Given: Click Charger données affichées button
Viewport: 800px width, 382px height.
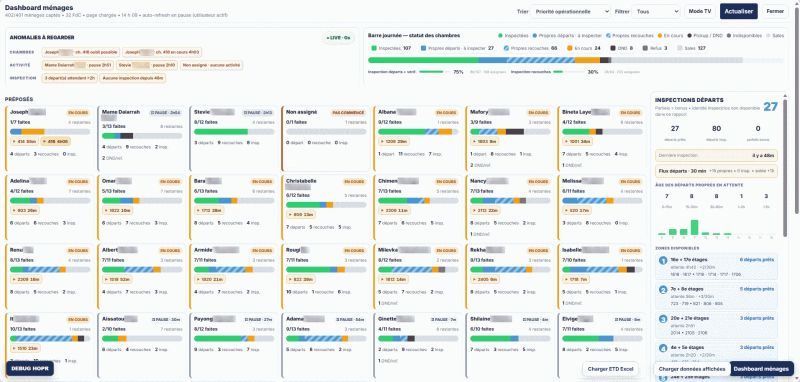Looking at the screenshot, I should (x=692, y=368).
